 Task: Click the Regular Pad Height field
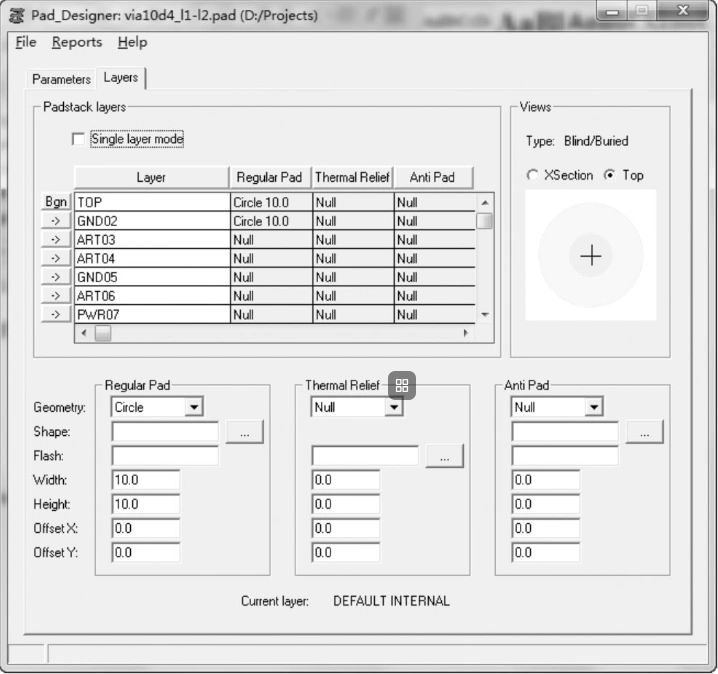point(146,504)
